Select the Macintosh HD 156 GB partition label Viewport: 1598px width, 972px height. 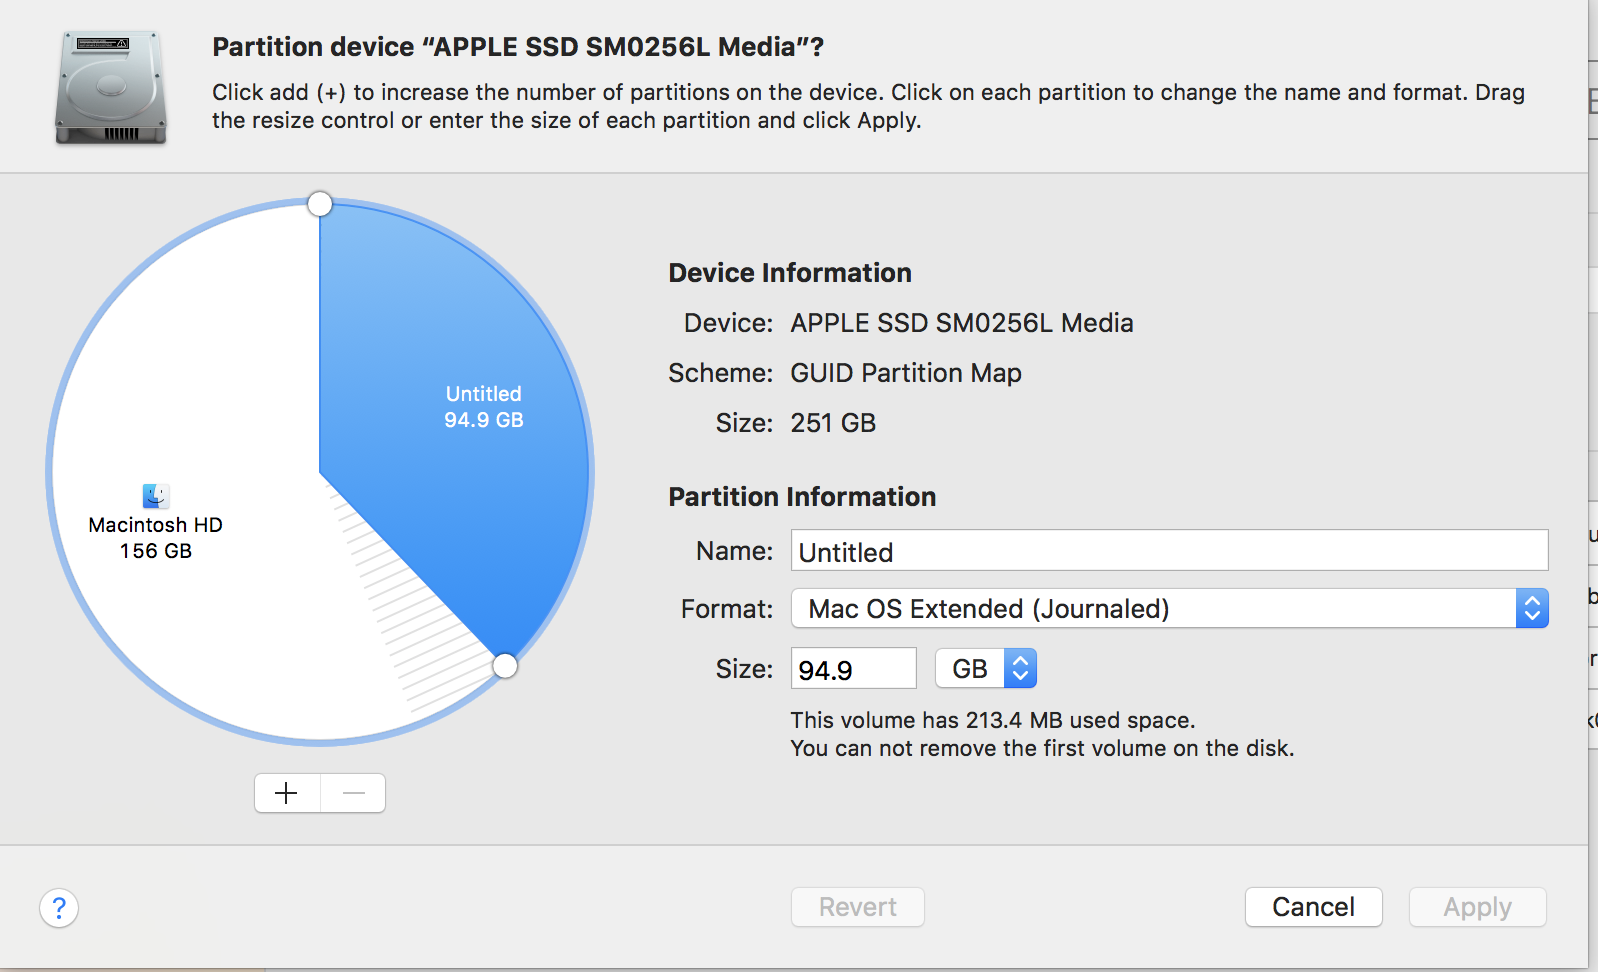coord(156,538)
